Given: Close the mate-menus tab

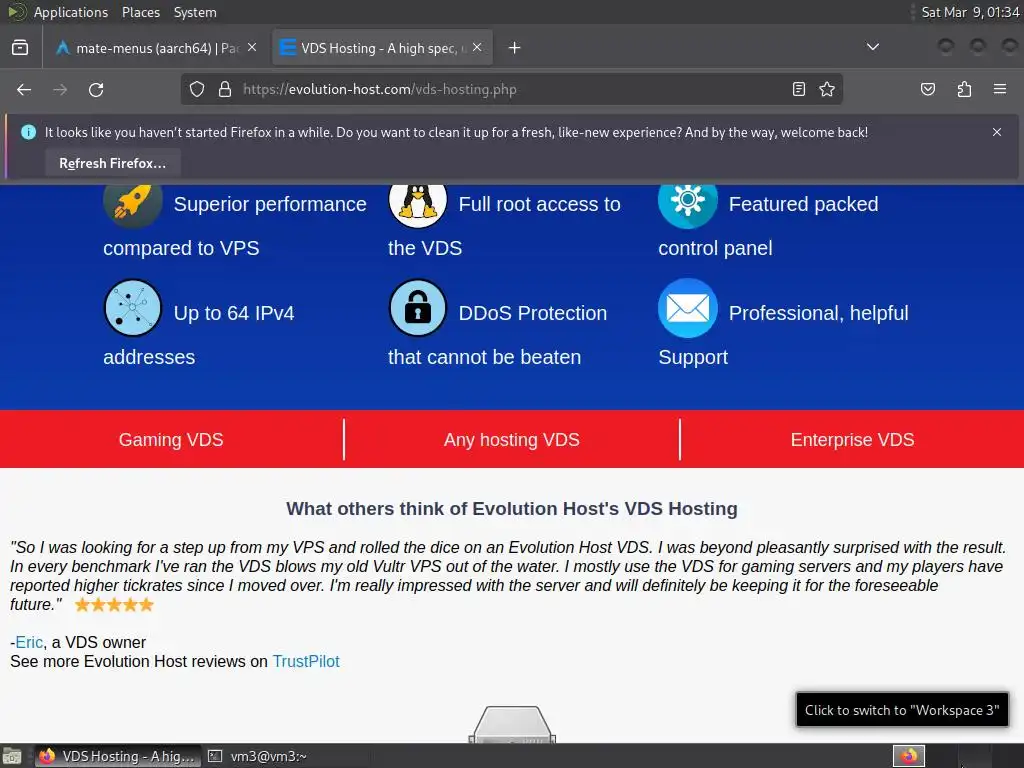Looking at the screenshot, I should 252,48.
